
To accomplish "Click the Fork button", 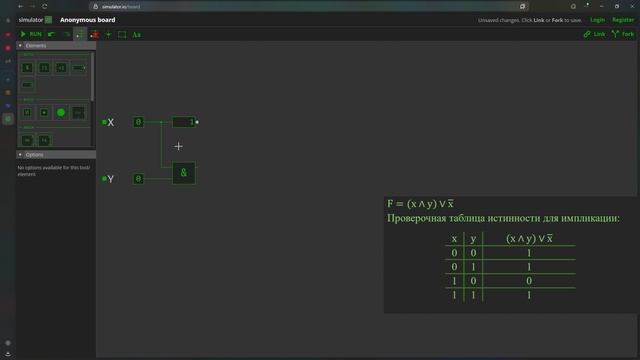I will pyautogui.click(x=623, y=34).
